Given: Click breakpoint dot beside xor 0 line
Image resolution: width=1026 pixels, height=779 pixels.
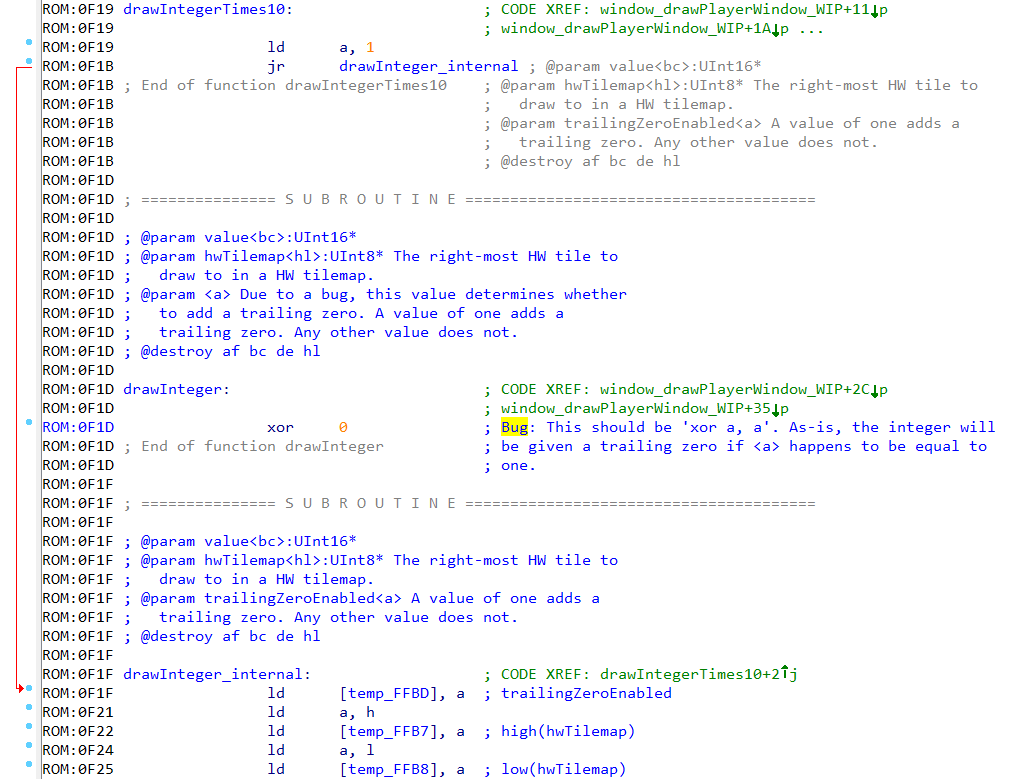Looking at the screenshot, I should point(29,423).
